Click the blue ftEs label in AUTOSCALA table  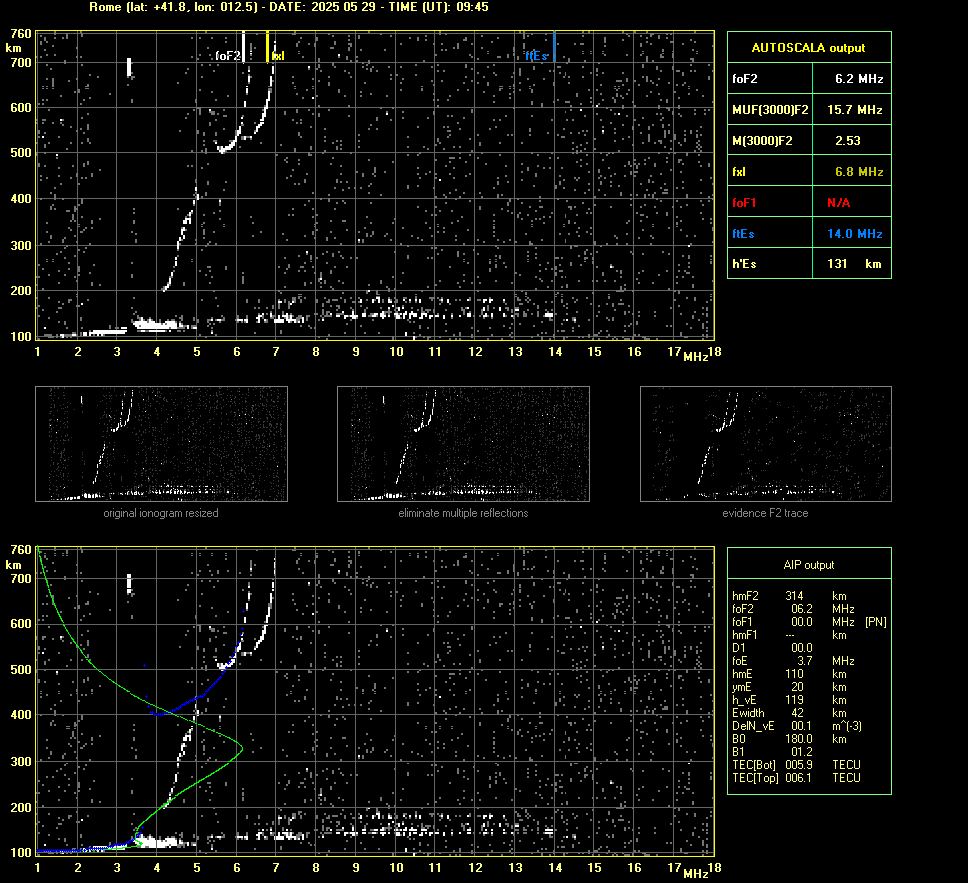coord(743,233)
